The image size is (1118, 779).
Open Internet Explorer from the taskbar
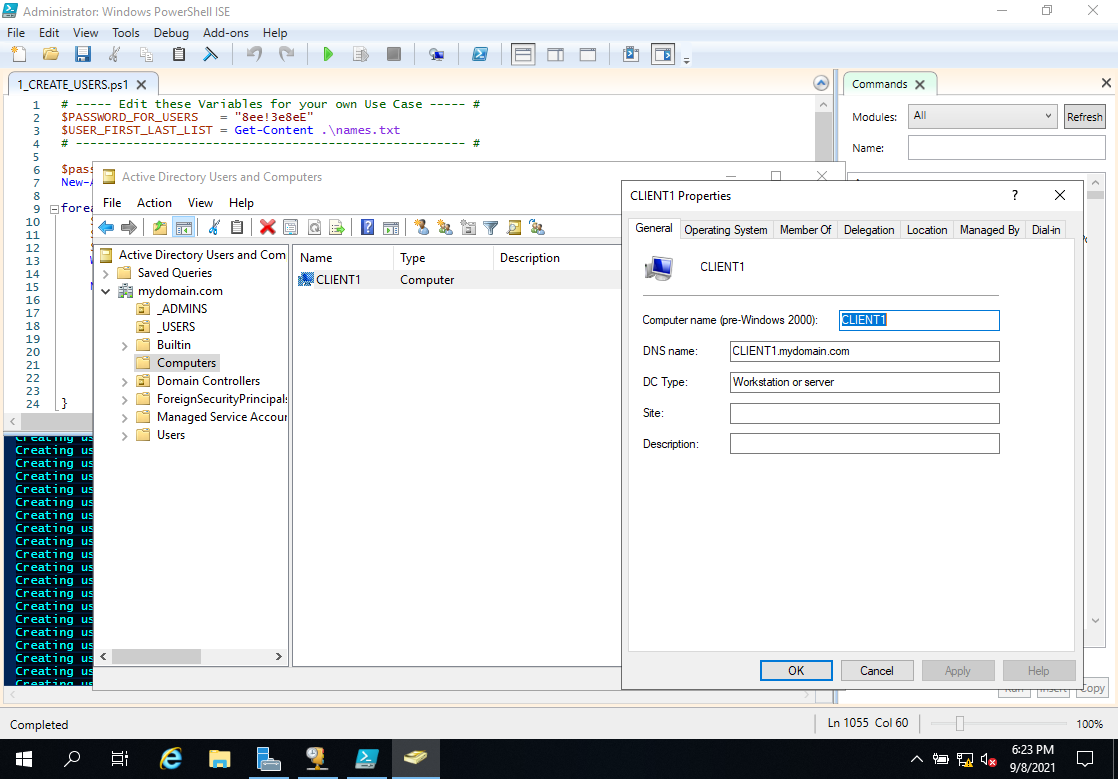pos(171,759)
